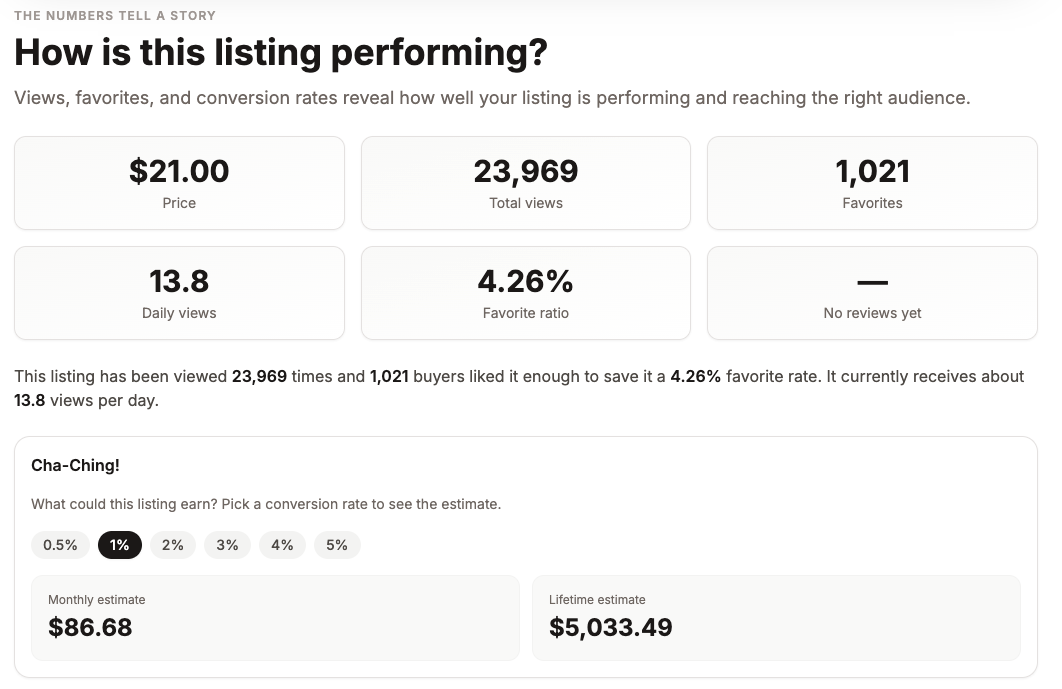Switch the estimate to 4% conversion
Viewport: 1062px width, 689px height.
tap(282, 545)
